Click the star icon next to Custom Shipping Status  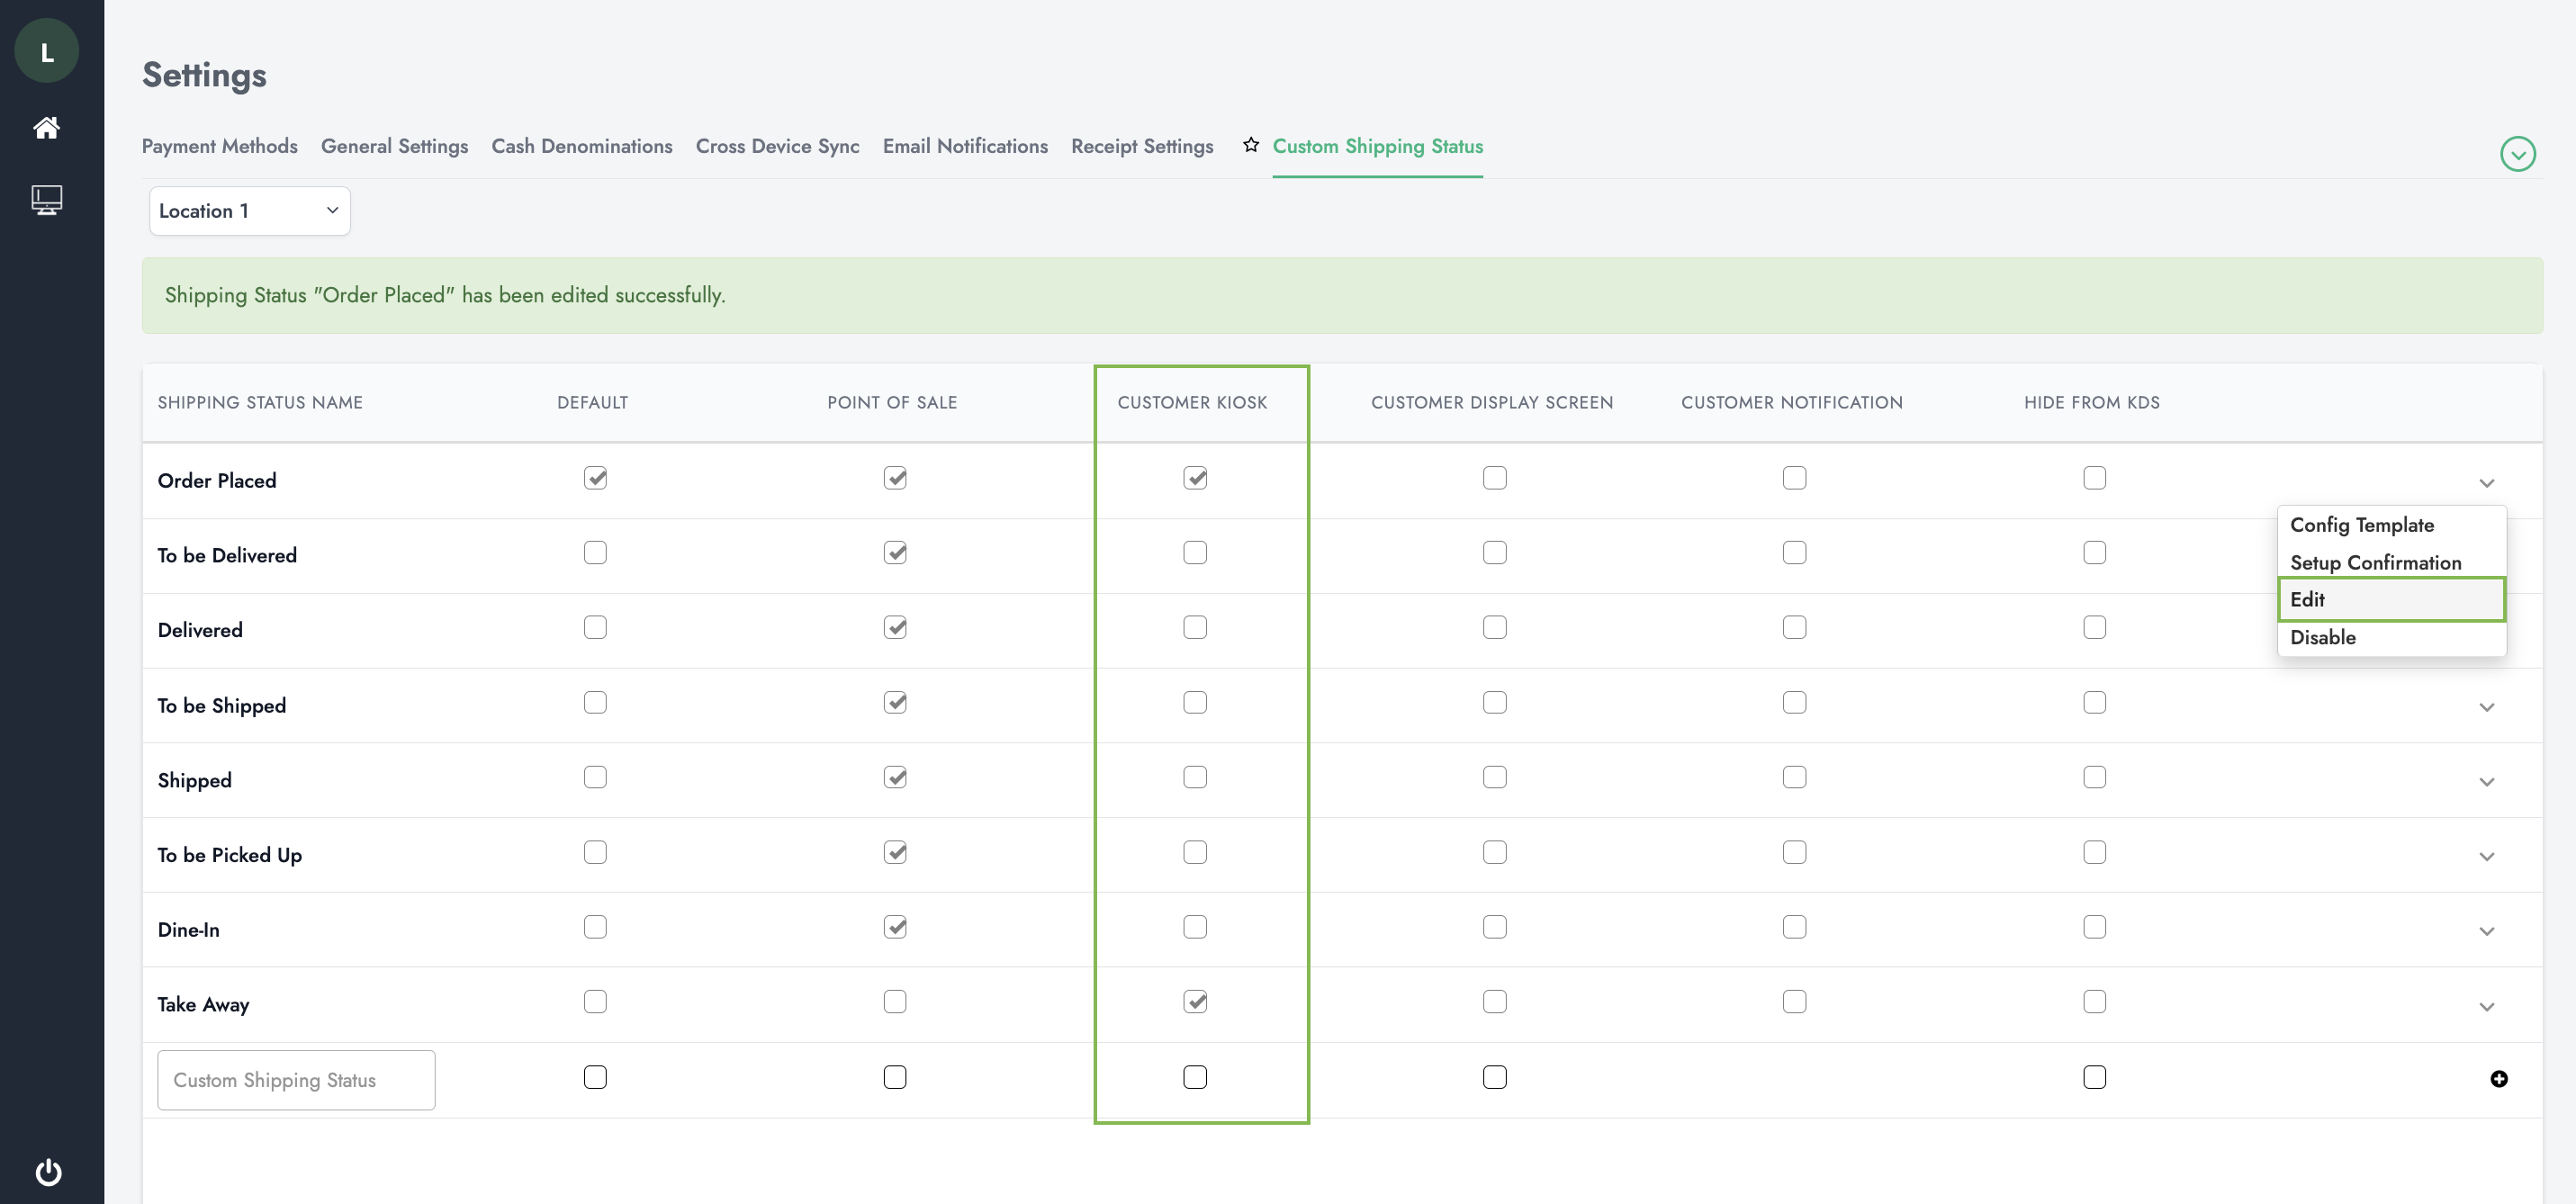tap(1250, 146)
